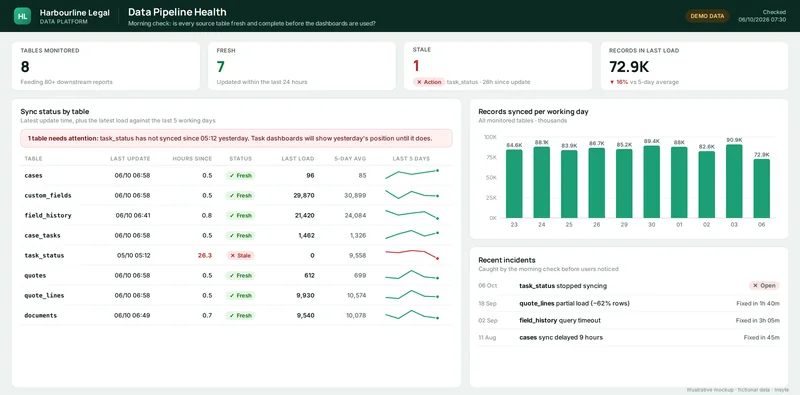Select the field_history table row name

click(48, 215)
